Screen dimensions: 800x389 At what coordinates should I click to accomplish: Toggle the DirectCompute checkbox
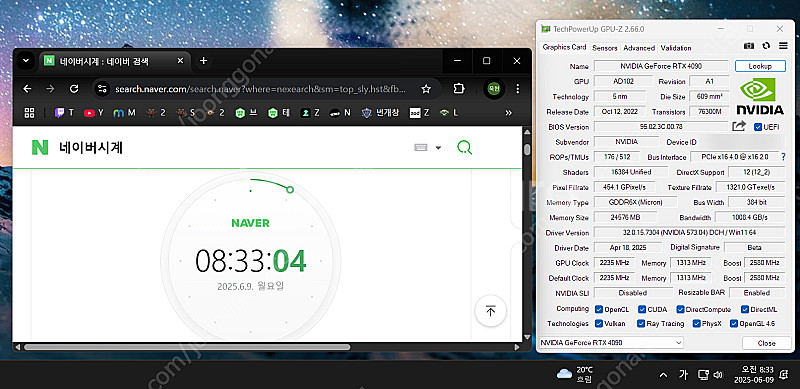point(680,309)
